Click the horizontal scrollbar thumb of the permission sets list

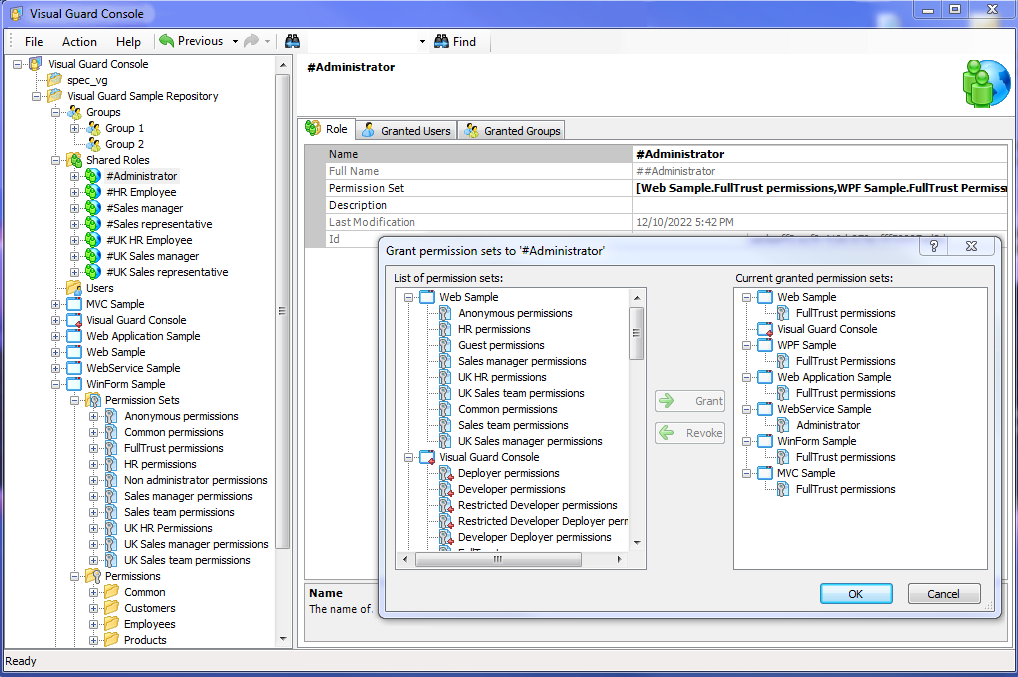point(498,559)
